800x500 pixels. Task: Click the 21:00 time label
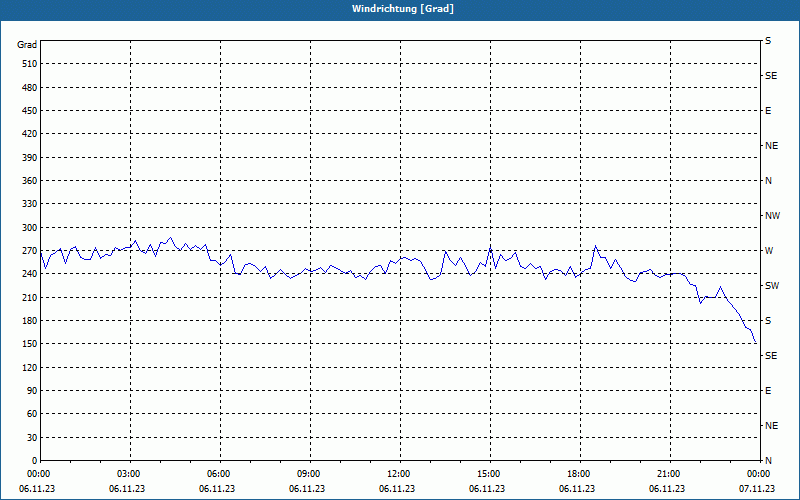668,474
